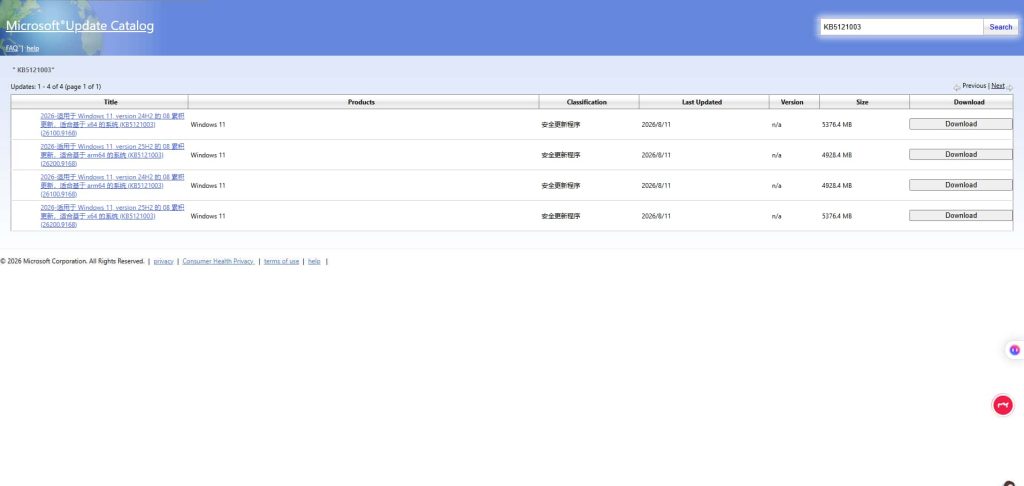Sort by the Last Updated column header
The height and width of the screenshot is (486, 1024).
pos(702,102)
